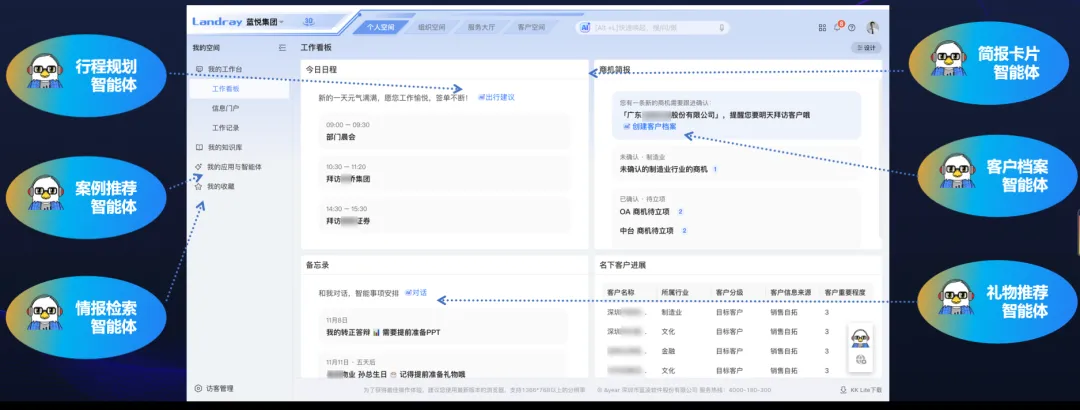Open notifications bell with red badge
Screen dimensions: 1080x410
coord(837,27)
